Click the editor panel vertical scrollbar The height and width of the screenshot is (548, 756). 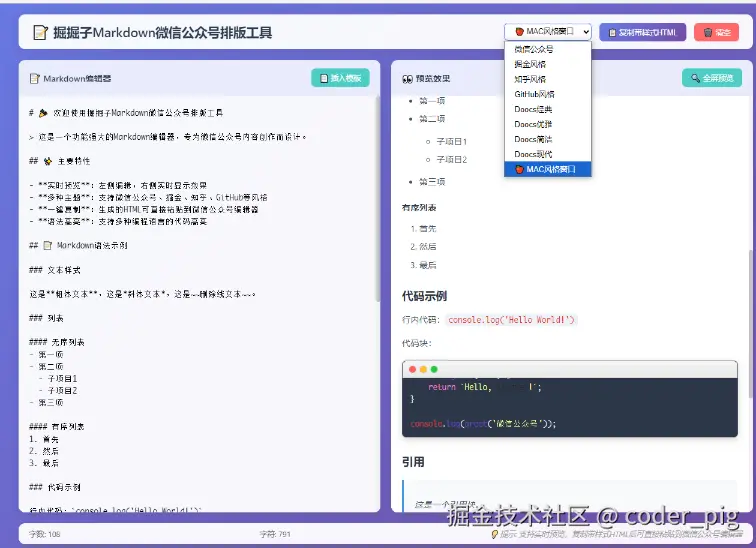coord(378,199)
